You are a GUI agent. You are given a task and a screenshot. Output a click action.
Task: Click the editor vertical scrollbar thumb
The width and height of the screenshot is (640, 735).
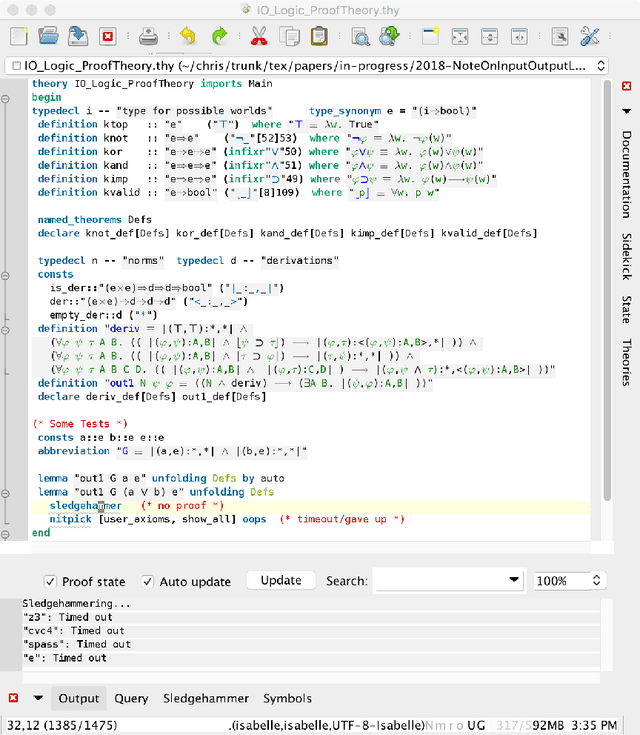pyautogui.click(x=607, y=291)
